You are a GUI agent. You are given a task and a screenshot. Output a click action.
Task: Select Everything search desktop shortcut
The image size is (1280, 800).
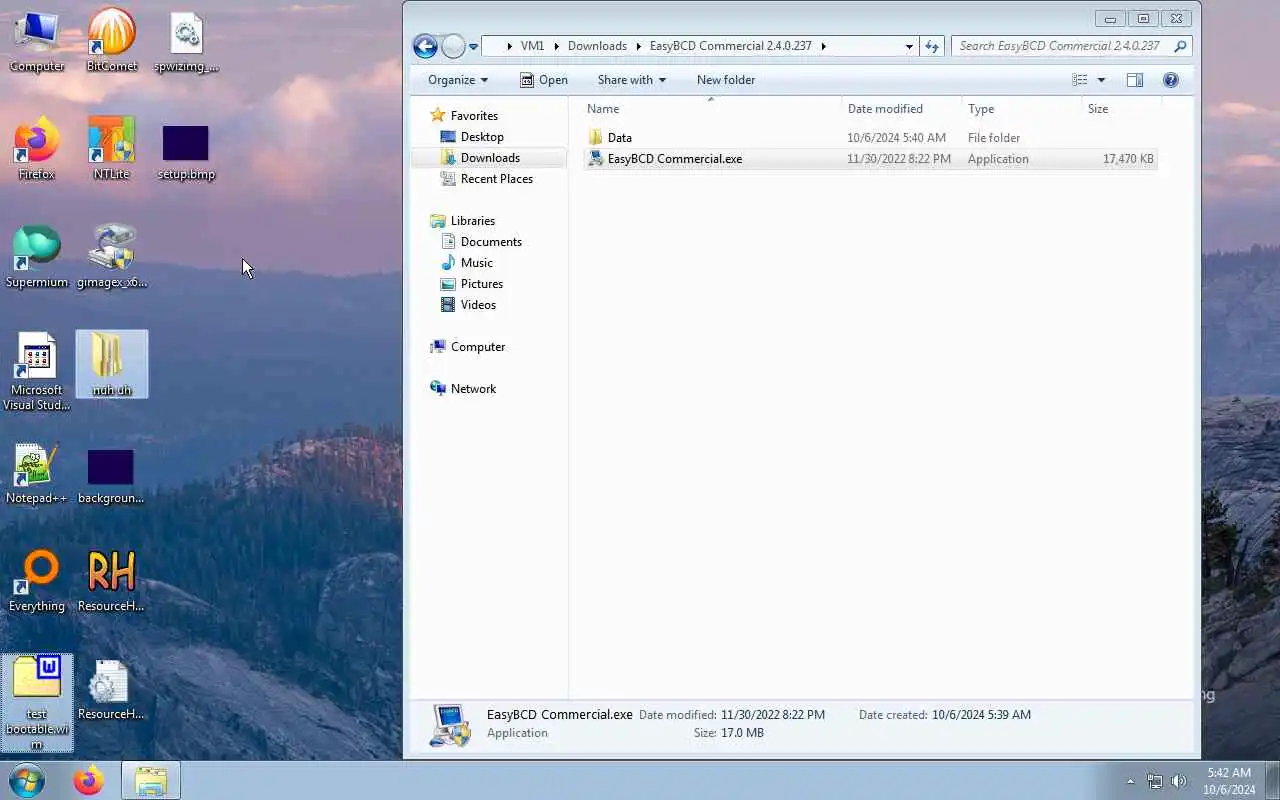(37, 581)
